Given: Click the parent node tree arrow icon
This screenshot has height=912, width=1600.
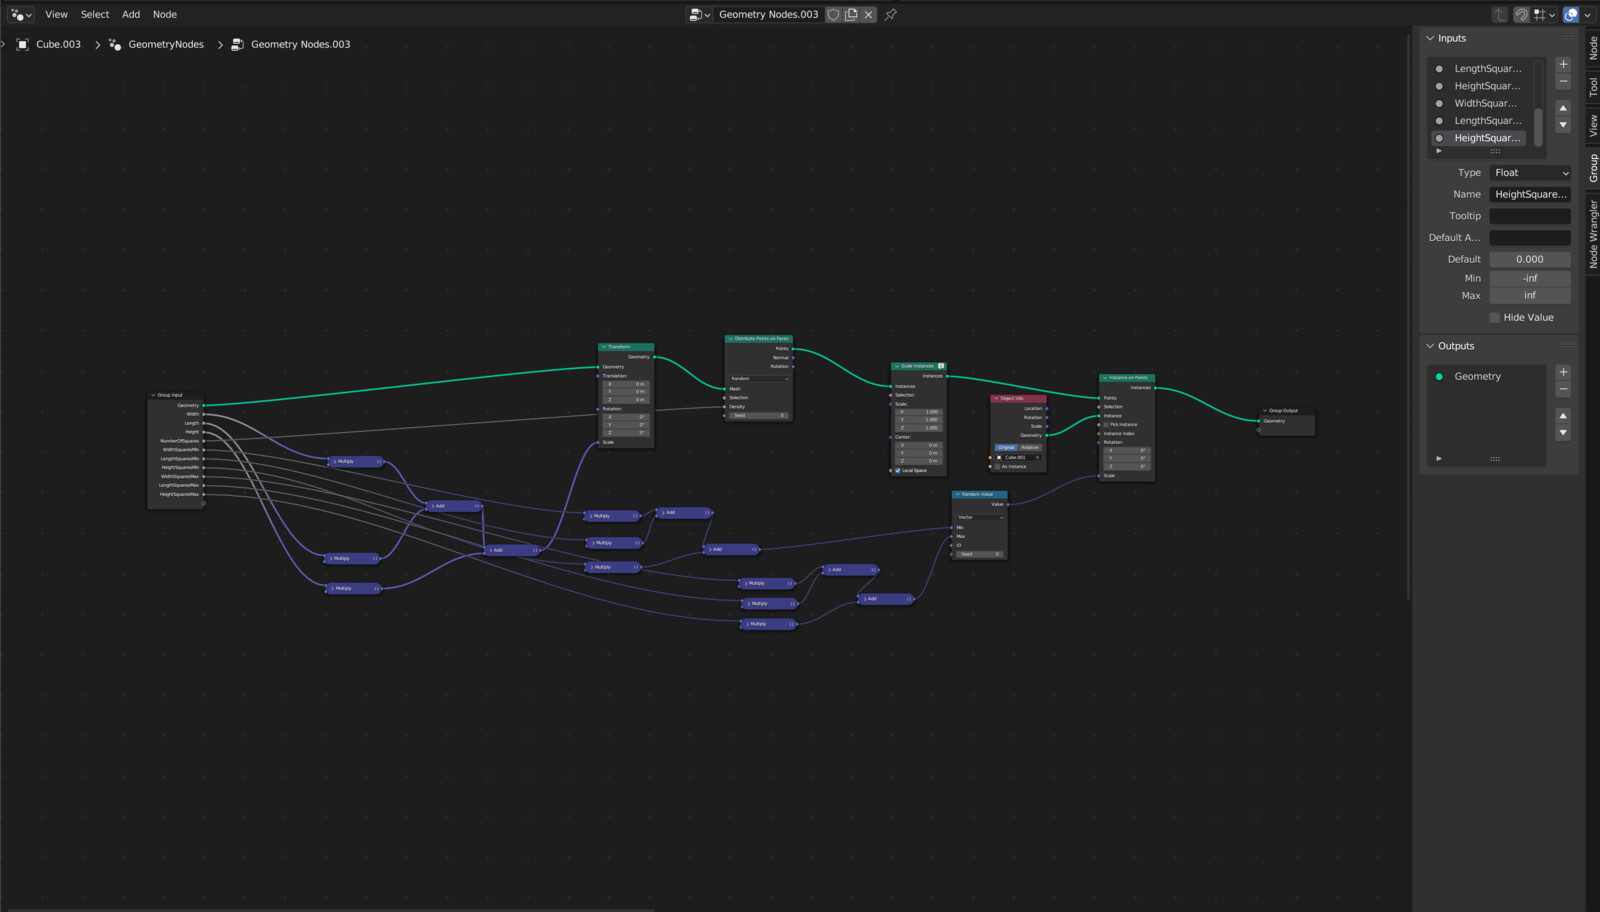Looking at the screenshot, I should tap(1499, 14).
